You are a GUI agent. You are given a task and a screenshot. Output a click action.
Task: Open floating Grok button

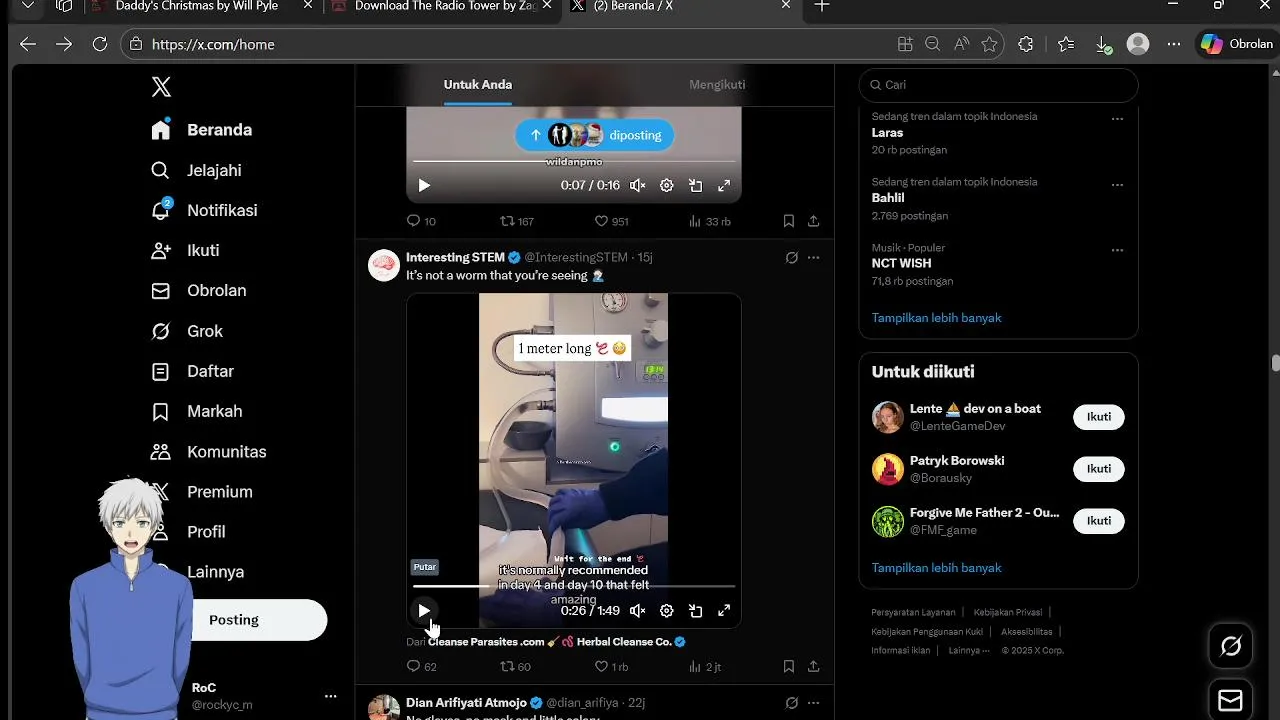point(1231,646)
